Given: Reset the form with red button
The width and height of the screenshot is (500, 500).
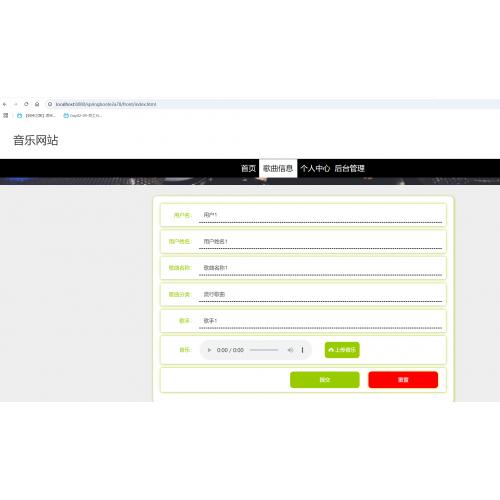Looking at the screenshot, I should click(403, 380).
